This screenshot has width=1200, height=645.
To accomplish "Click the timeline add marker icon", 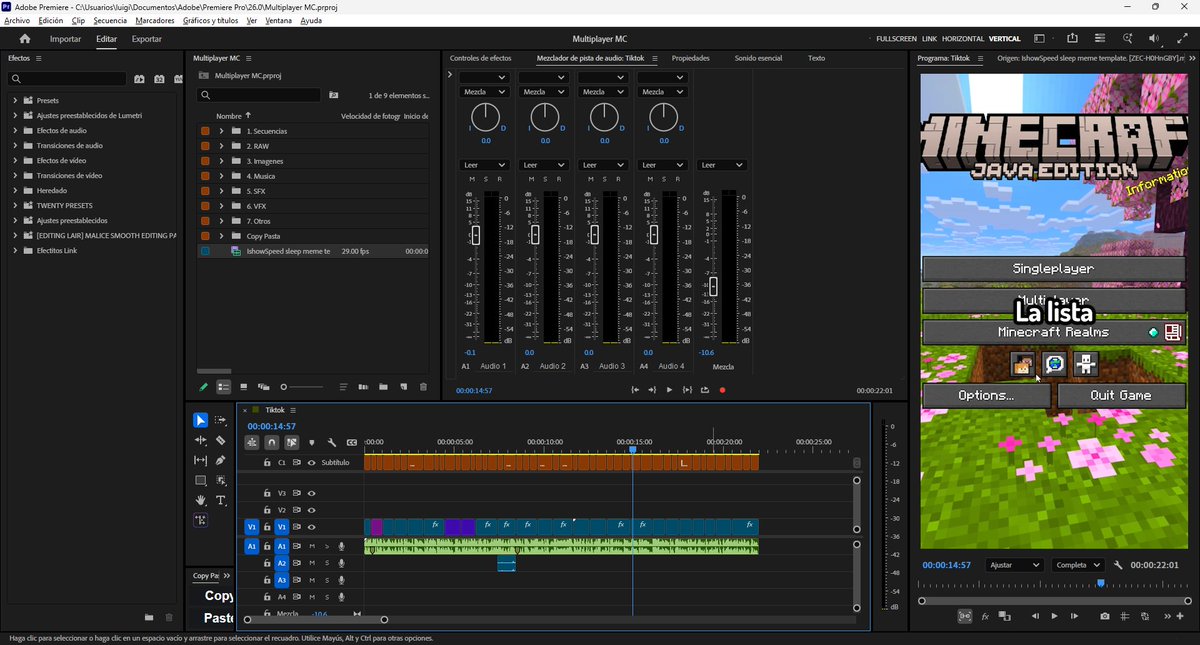I will (x=311, y=442).
